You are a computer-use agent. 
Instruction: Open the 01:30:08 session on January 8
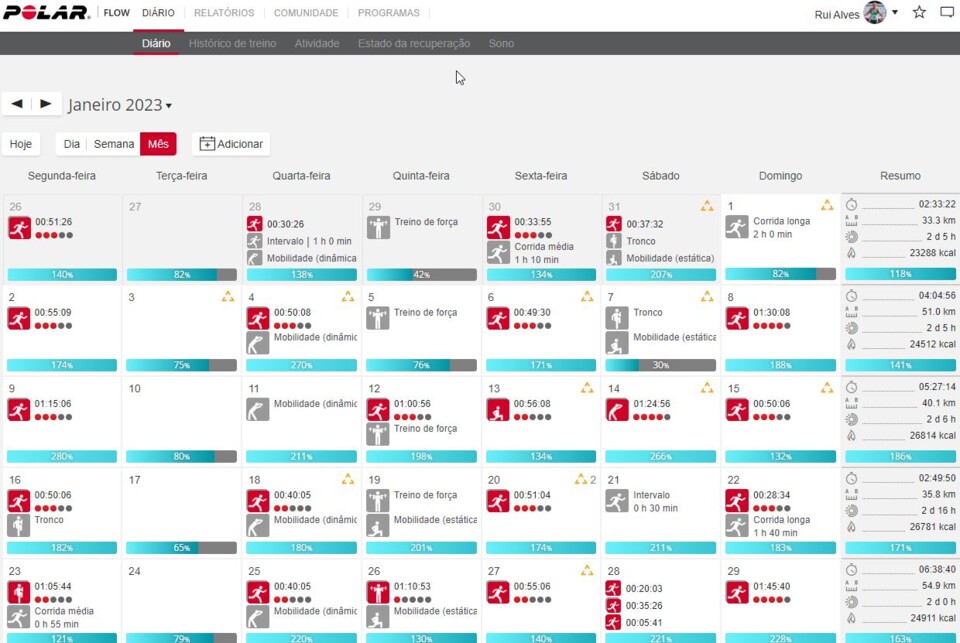[769, 312]
